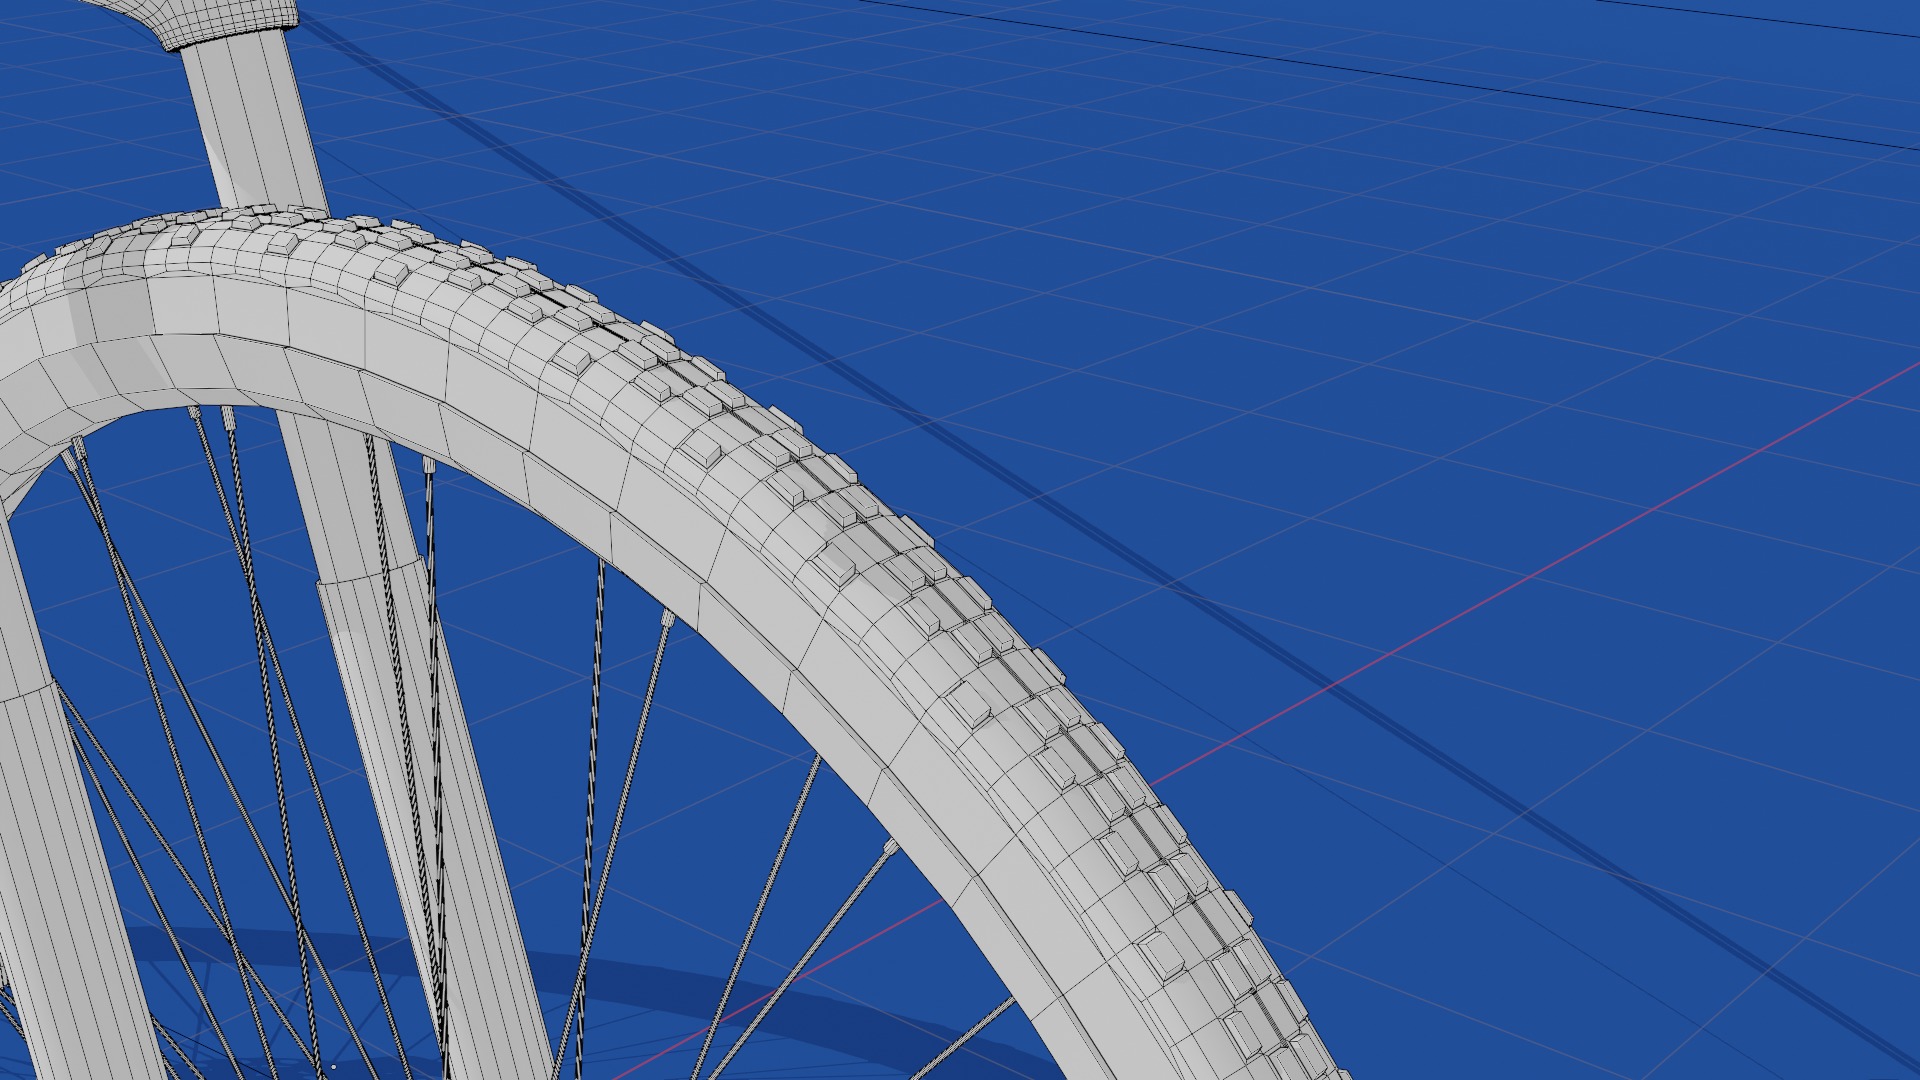Select the upper fork stanchion tube above the tire
The height and width of the screenshot is (1080, 1920).
pyautogui.click(x=255, y=120)
